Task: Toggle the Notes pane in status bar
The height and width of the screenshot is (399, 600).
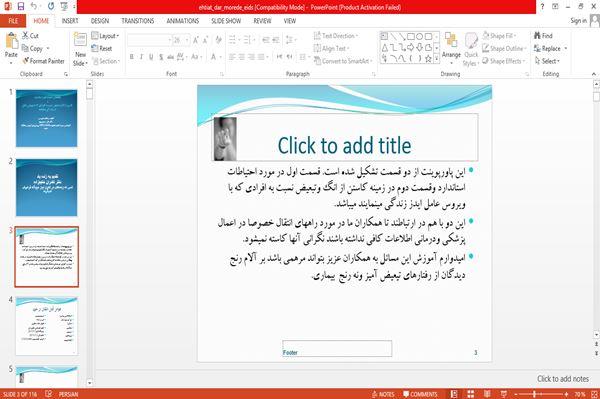Action: [383, 394]
